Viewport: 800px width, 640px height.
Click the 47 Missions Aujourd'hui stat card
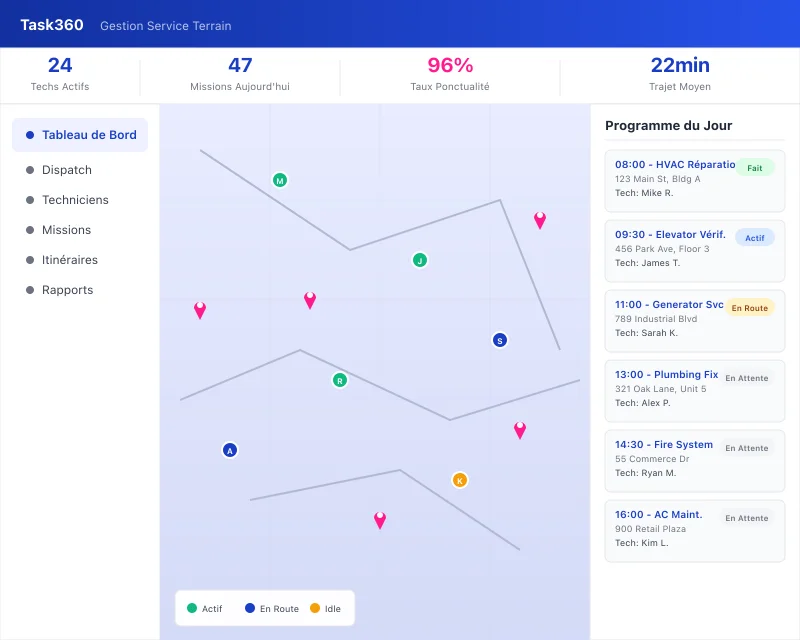[240, 72]
